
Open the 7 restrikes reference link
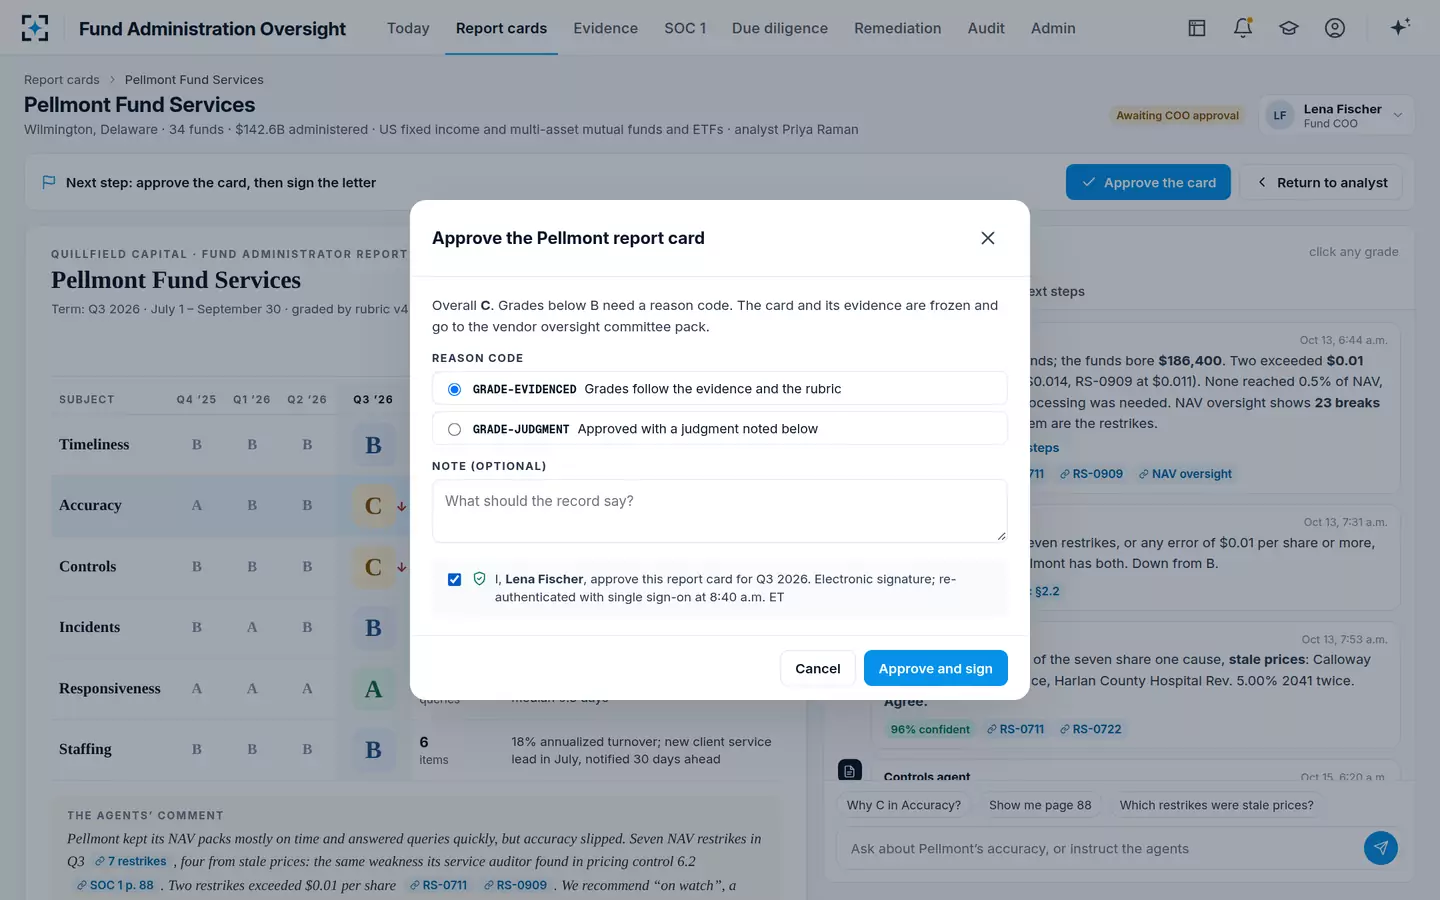130,861
